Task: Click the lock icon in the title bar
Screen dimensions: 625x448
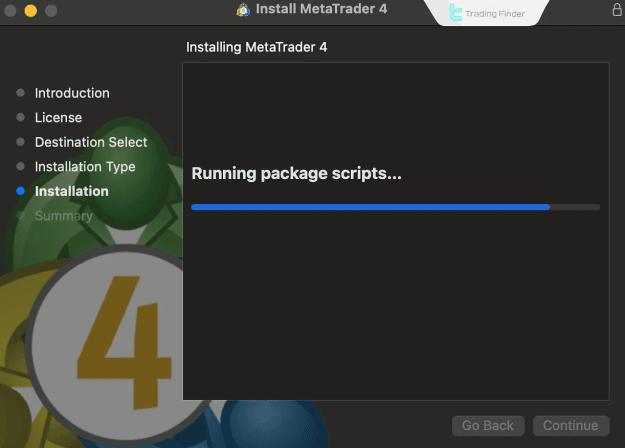Action: tap(617, 10)
